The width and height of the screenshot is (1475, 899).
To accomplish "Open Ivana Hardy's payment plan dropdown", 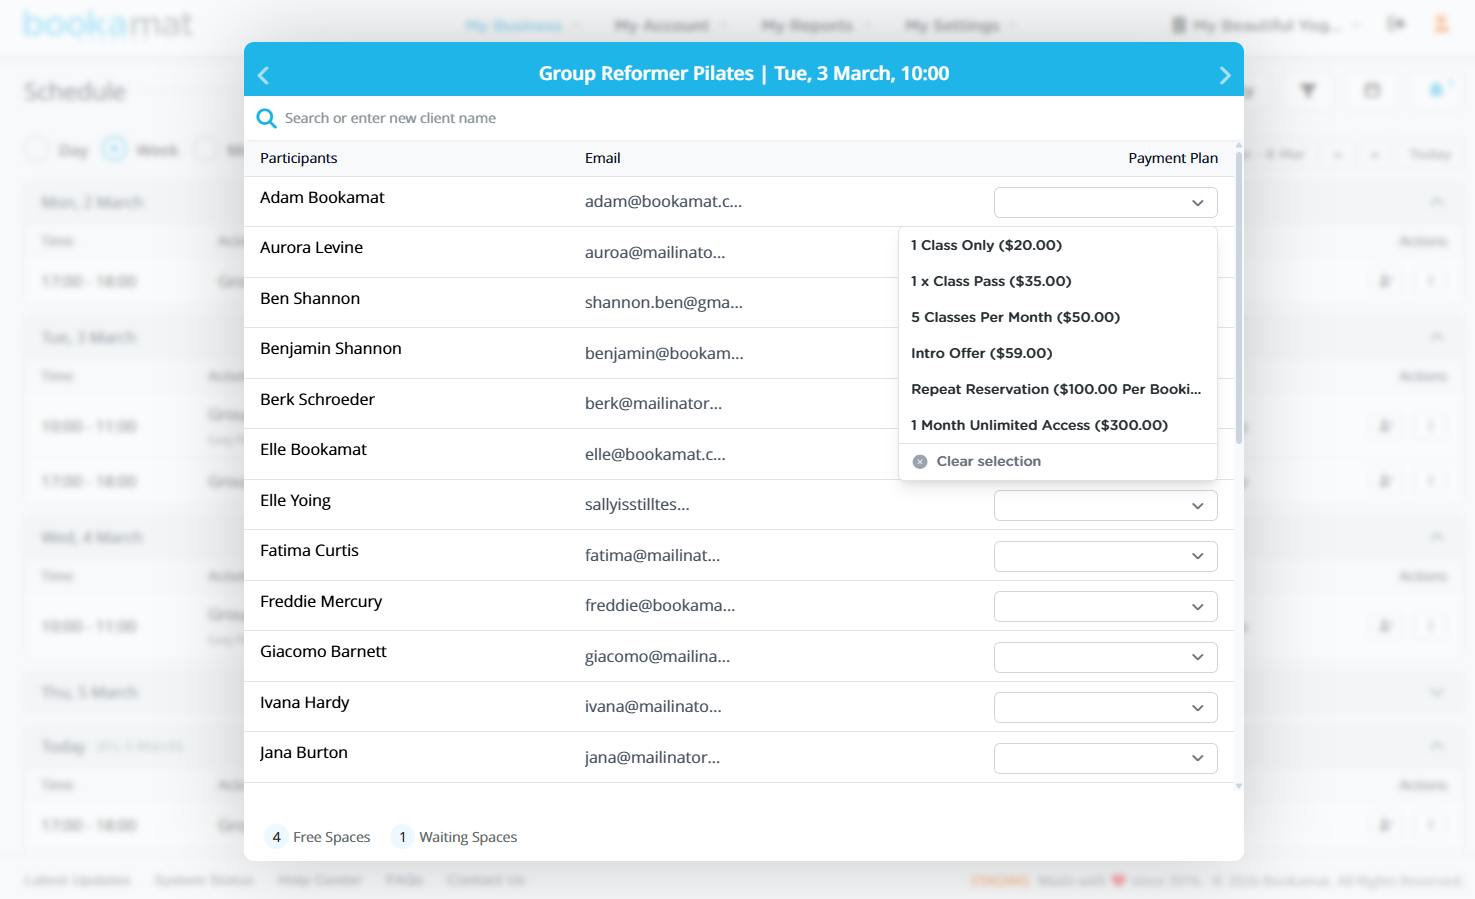I will point(1105,708).
